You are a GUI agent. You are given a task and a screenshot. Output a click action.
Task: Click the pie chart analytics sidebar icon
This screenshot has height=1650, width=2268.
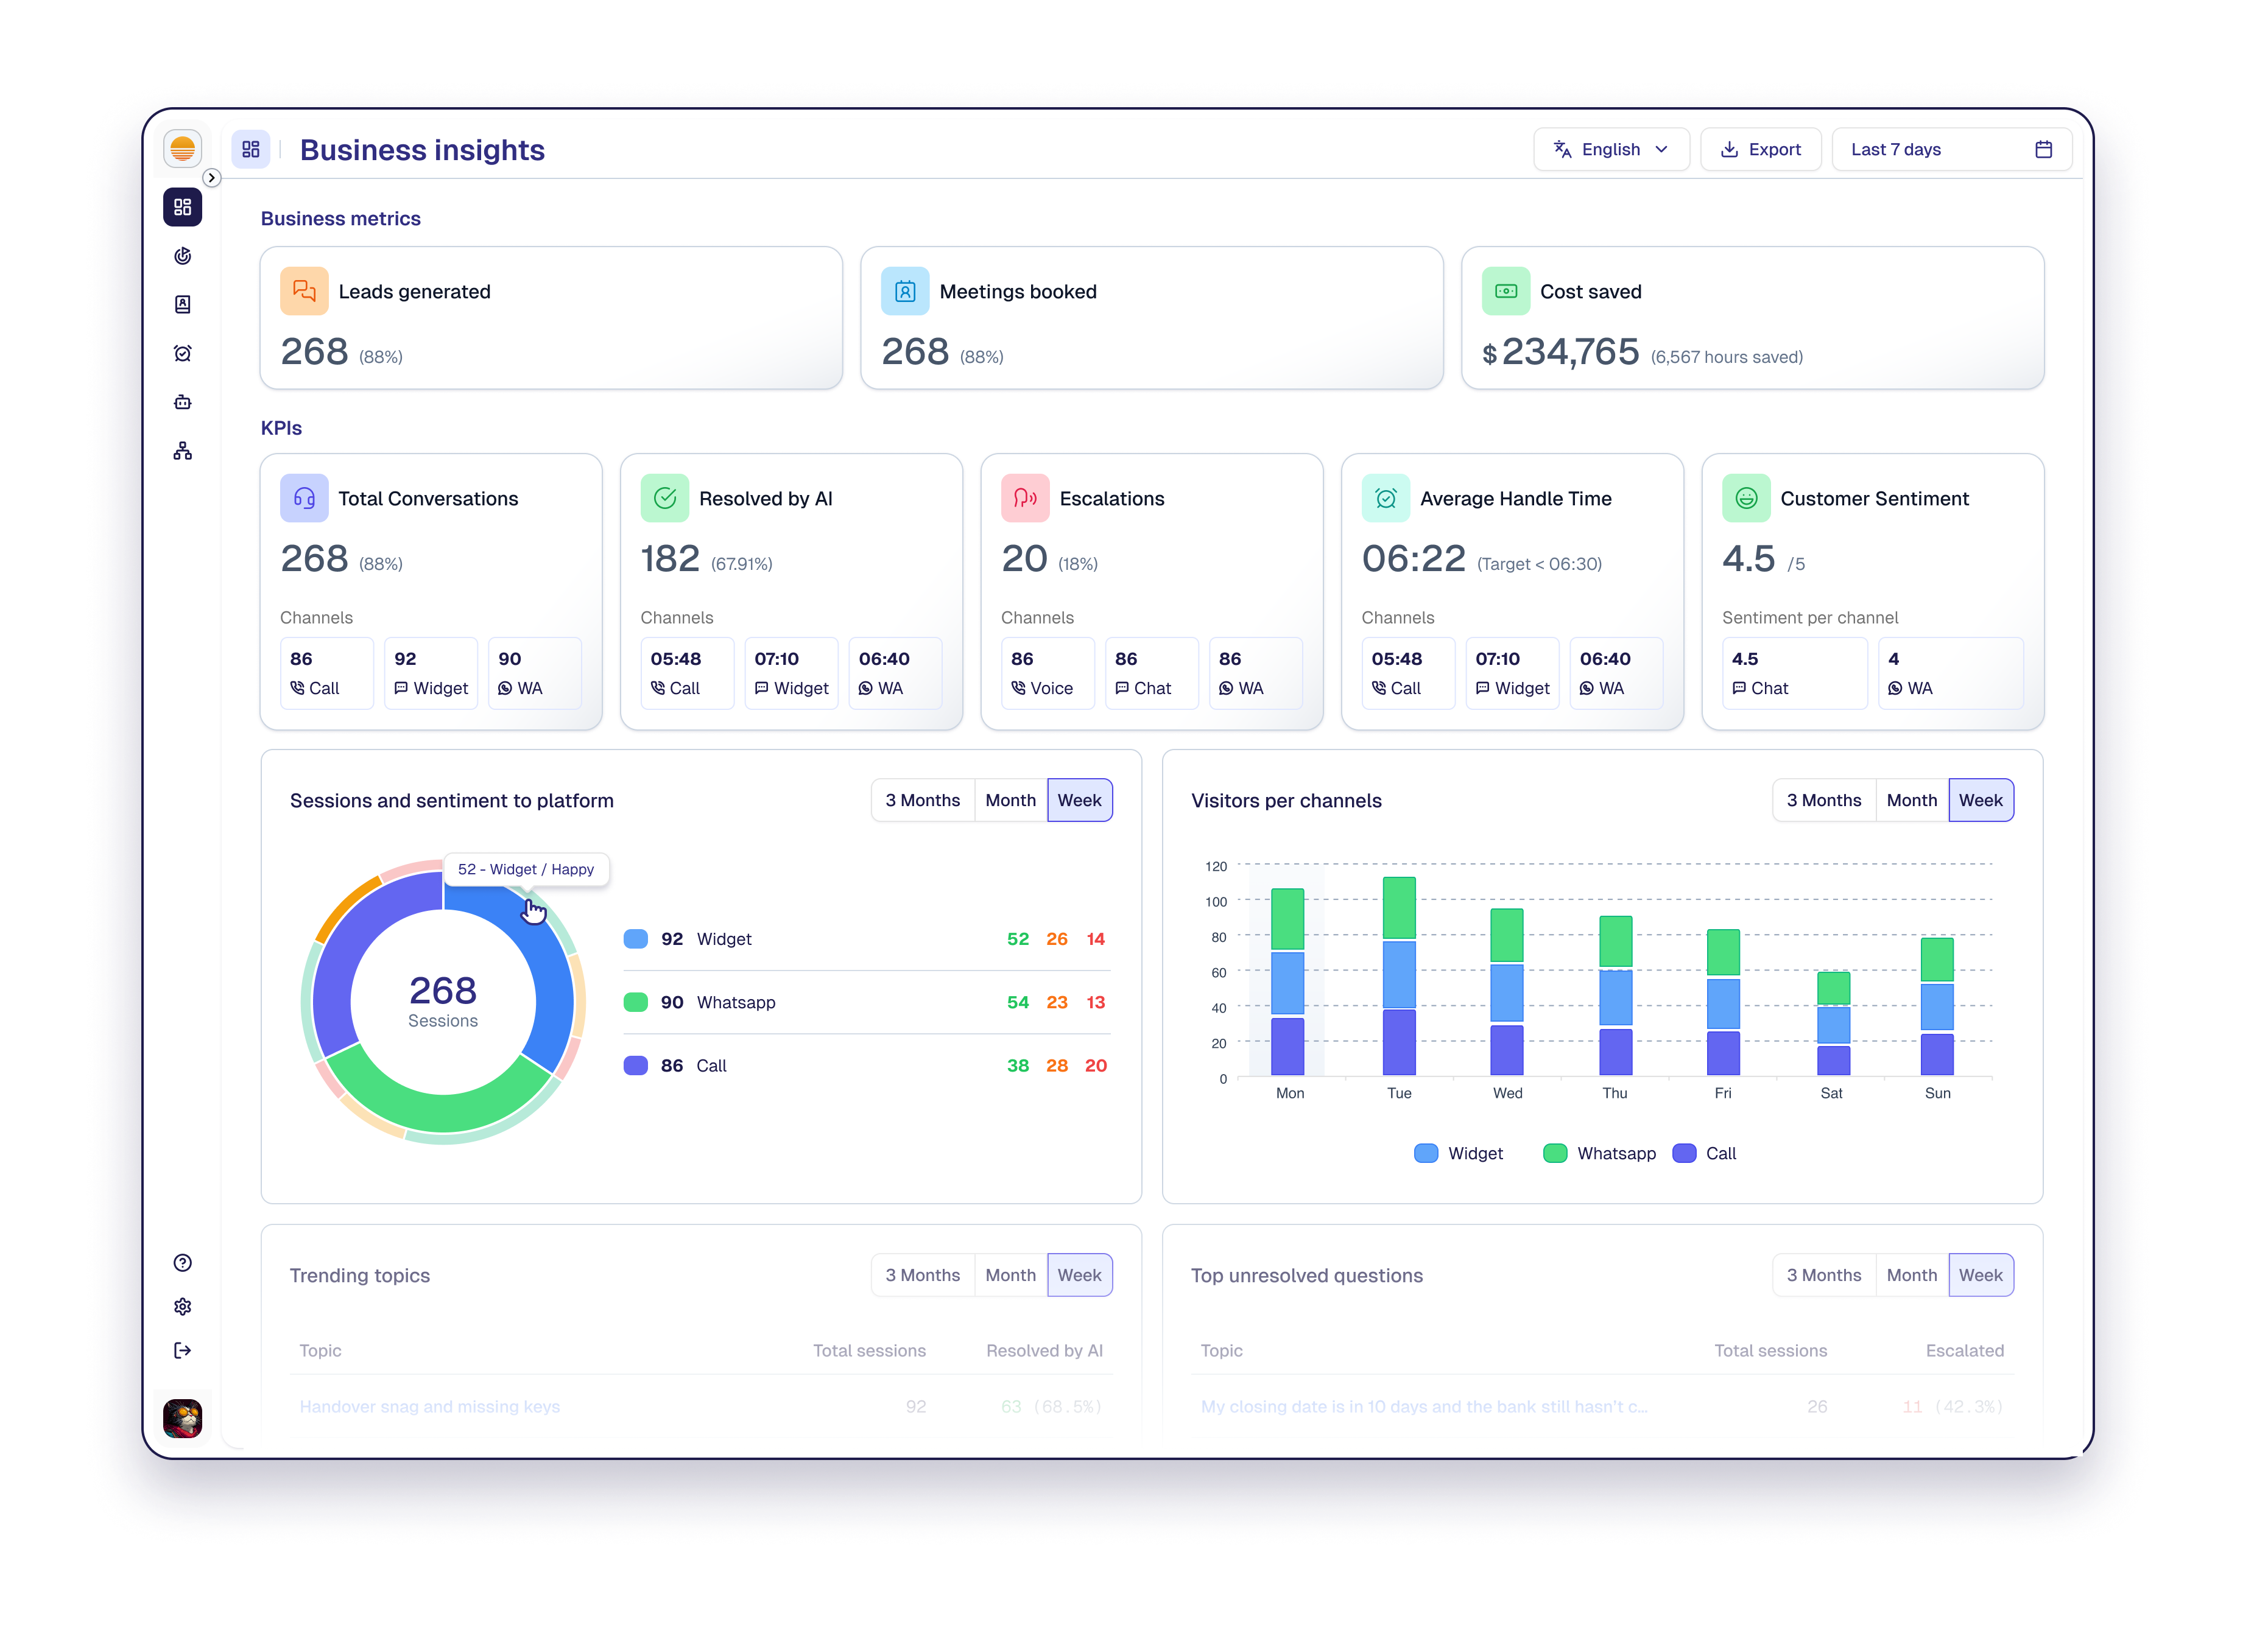coord(182,256)
